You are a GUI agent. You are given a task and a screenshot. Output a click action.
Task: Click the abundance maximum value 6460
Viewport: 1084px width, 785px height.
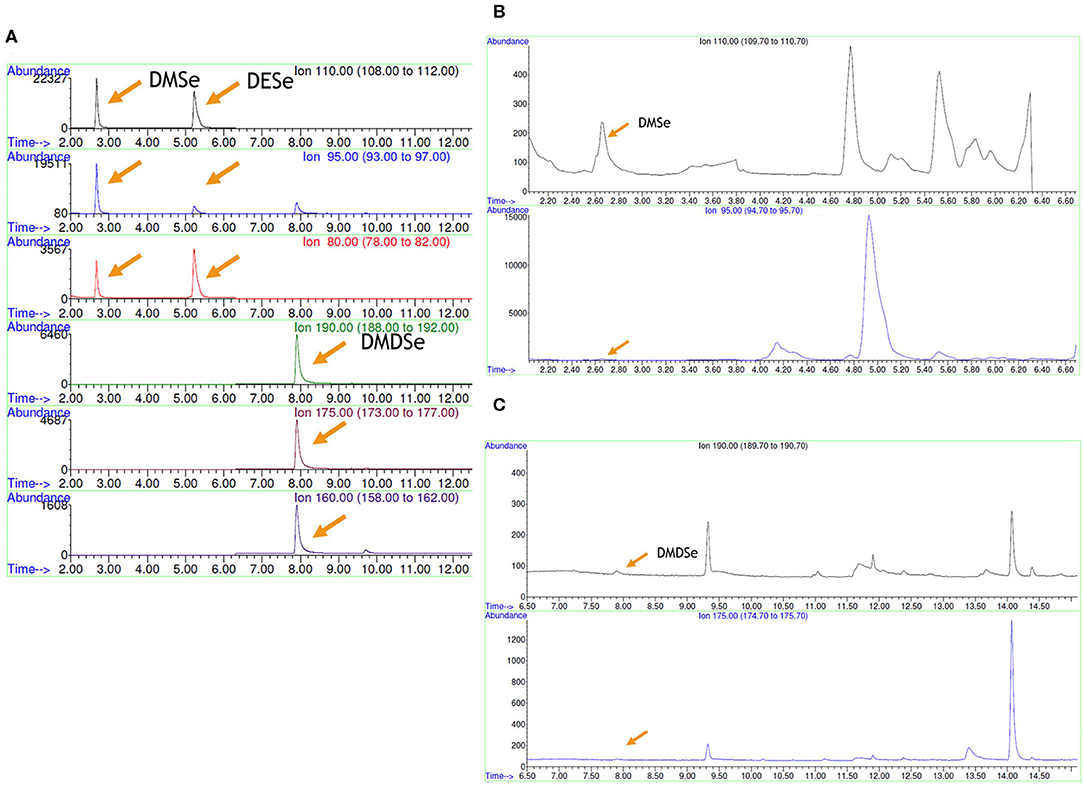point(55,335)
